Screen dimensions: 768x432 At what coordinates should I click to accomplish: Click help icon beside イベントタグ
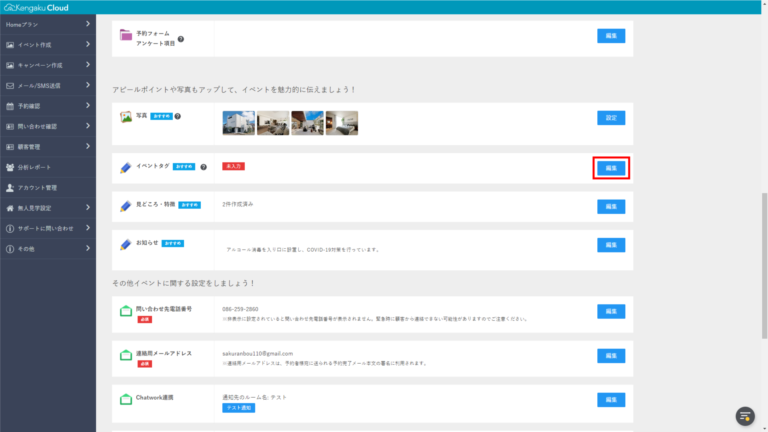pos(203,167)
